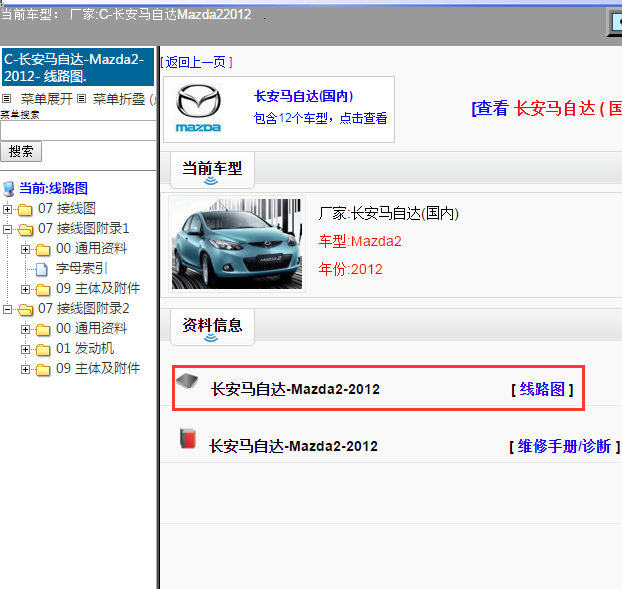Click the 01 发动机 folder icon
Viewport: 622px width, 589px height.
tap(43, 349)
